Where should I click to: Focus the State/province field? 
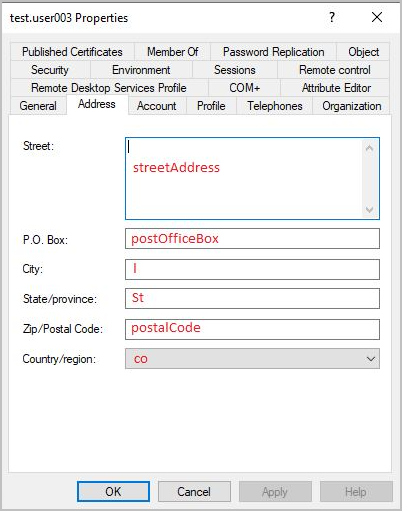(252, 298)
